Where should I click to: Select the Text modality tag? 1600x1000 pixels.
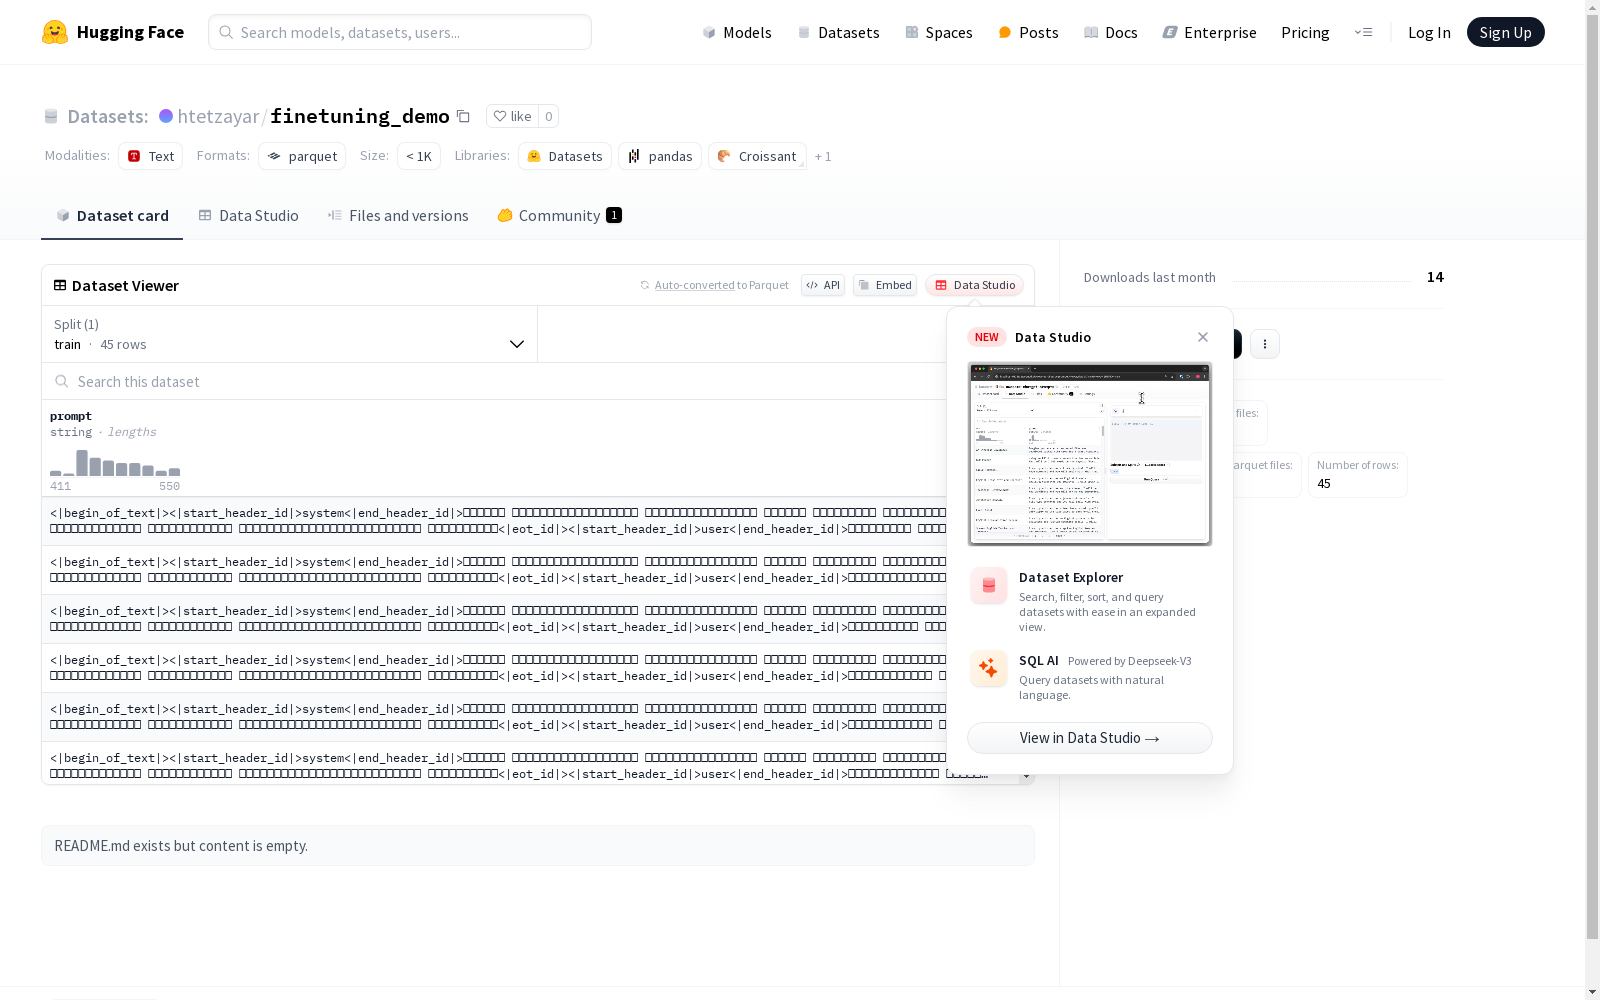(150, 156)
